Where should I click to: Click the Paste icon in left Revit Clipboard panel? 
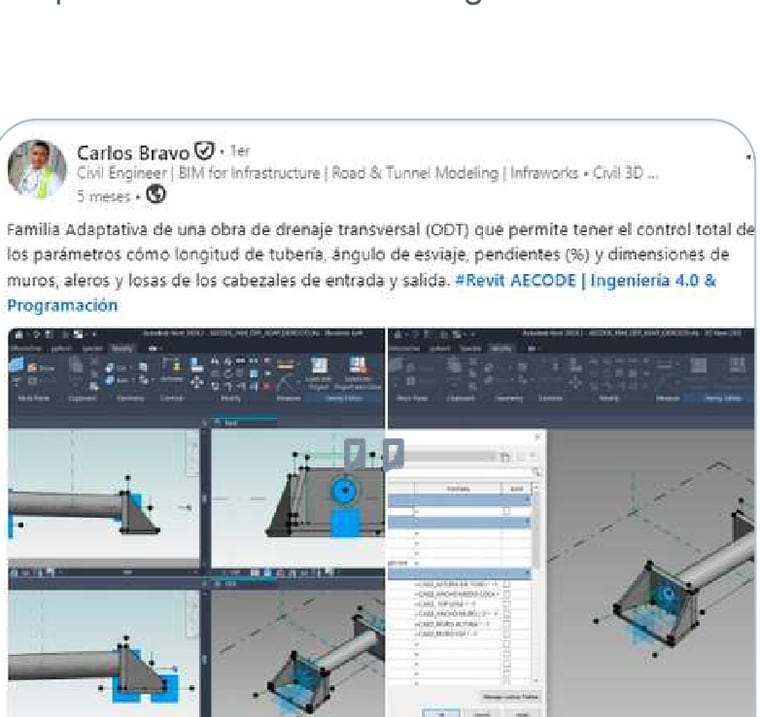point(76,366)
